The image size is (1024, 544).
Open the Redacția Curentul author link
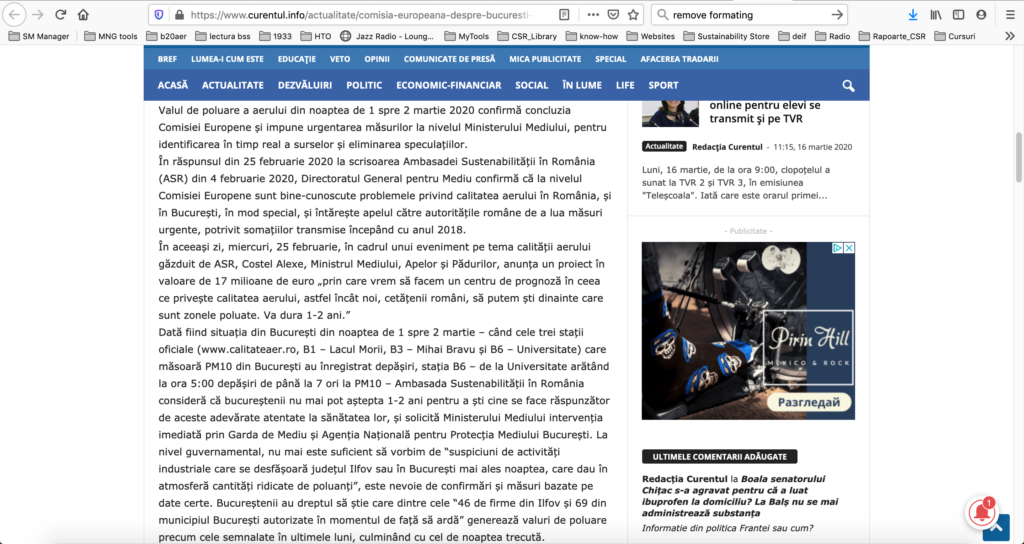(727, 147)
